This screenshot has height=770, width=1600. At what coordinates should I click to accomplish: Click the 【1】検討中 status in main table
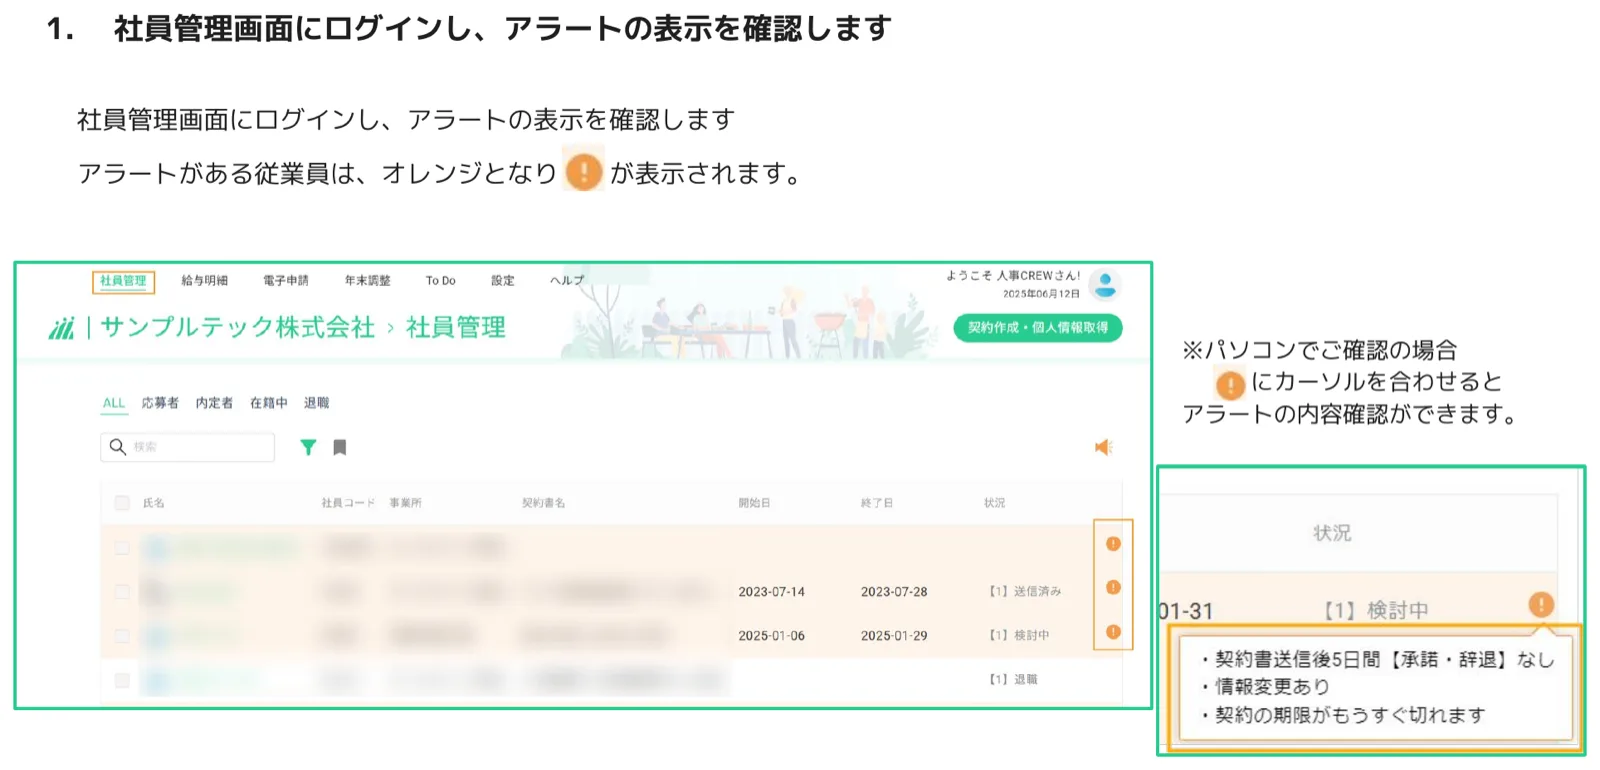[x=1019, y=636]
